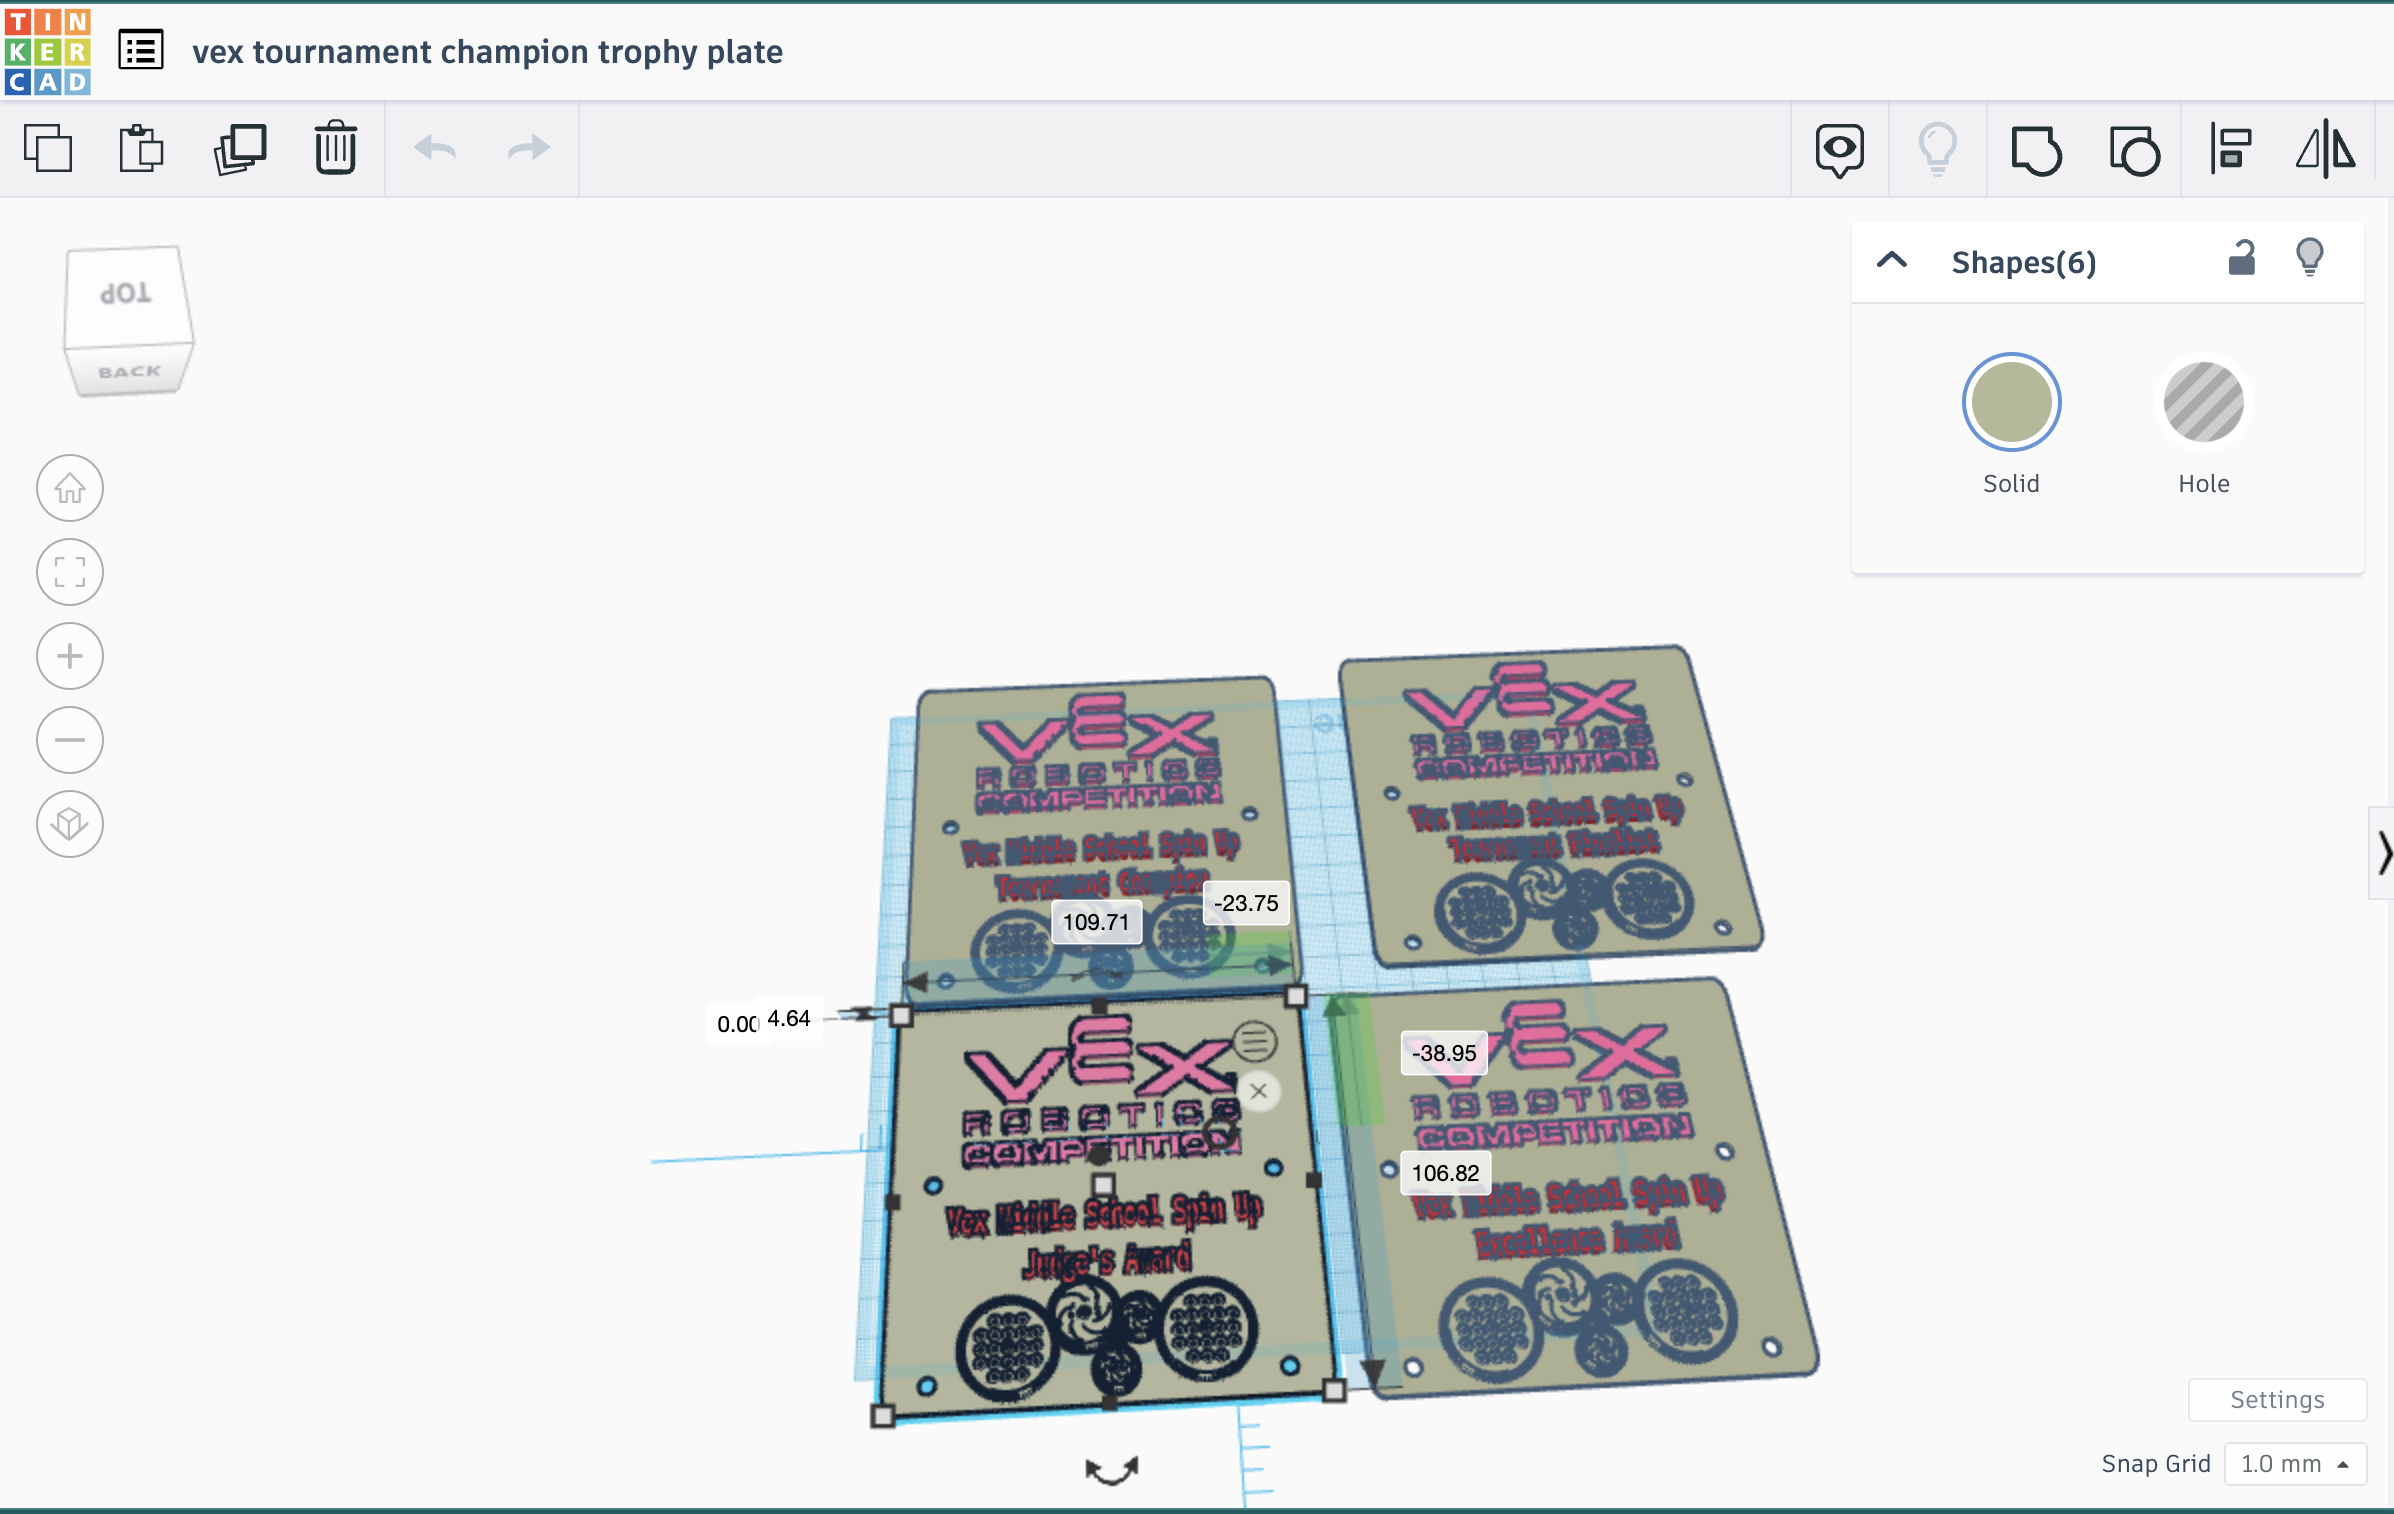The width and height of the screenshot is (2394, 1514).
Task: Collapse the Shapes(6) panel
Action: (1892, 261)
